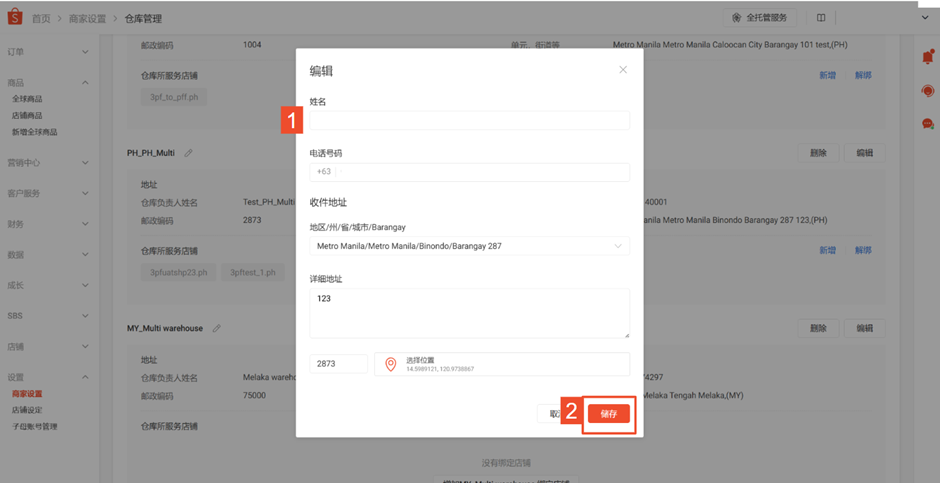Click 新增 link in PH_PH_Multi section
This screenshot has width=940, height=483.
pyautogui.click(x=828, y=250)
